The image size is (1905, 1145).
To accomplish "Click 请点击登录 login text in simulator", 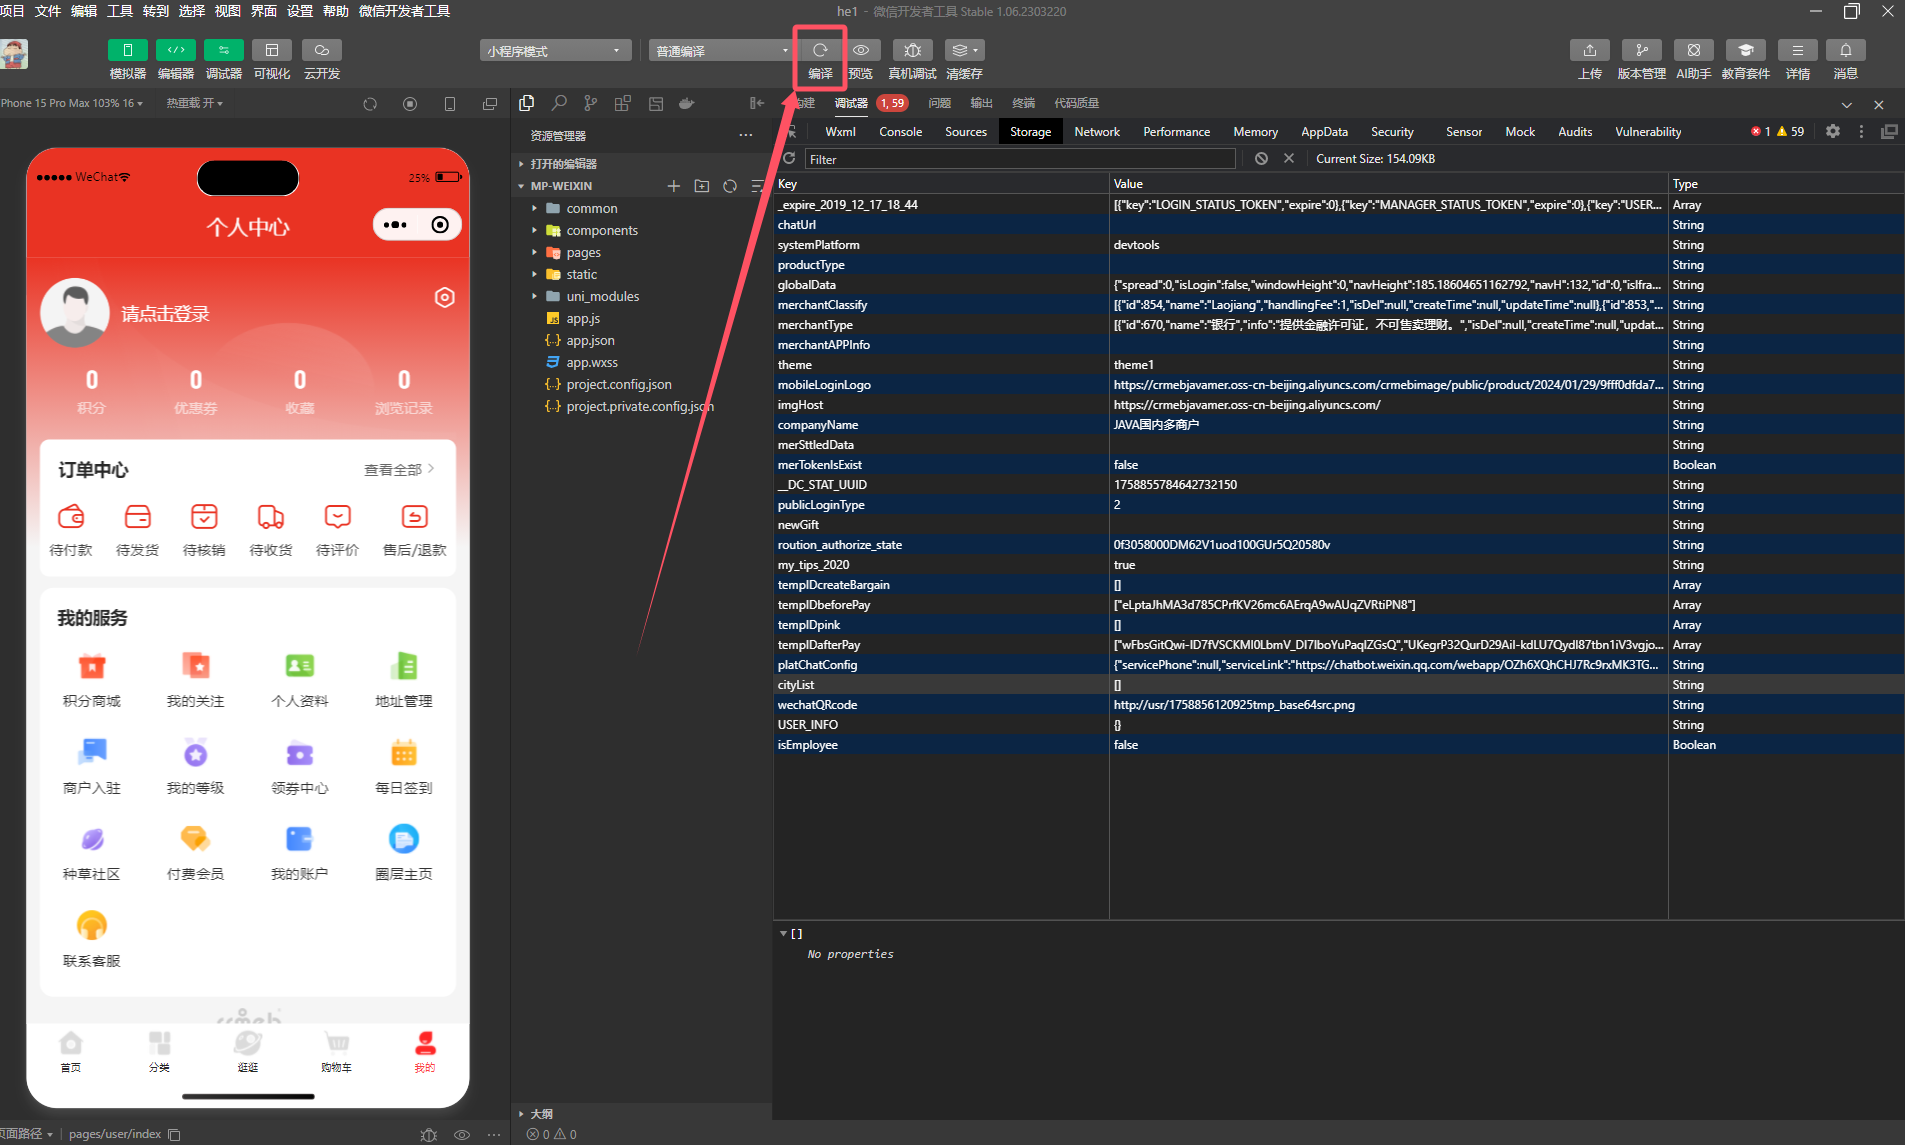I will tap(166, 314).
